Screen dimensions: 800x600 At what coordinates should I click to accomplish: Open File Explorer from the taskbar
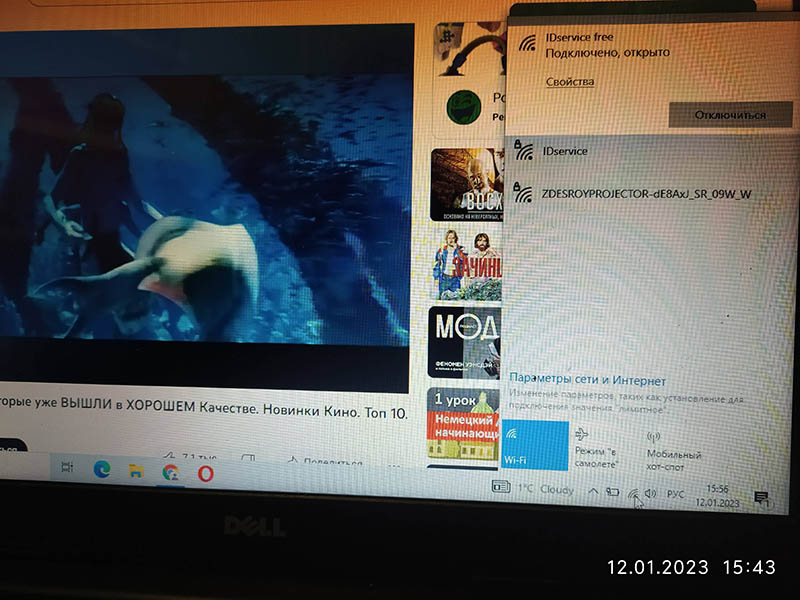135,468
